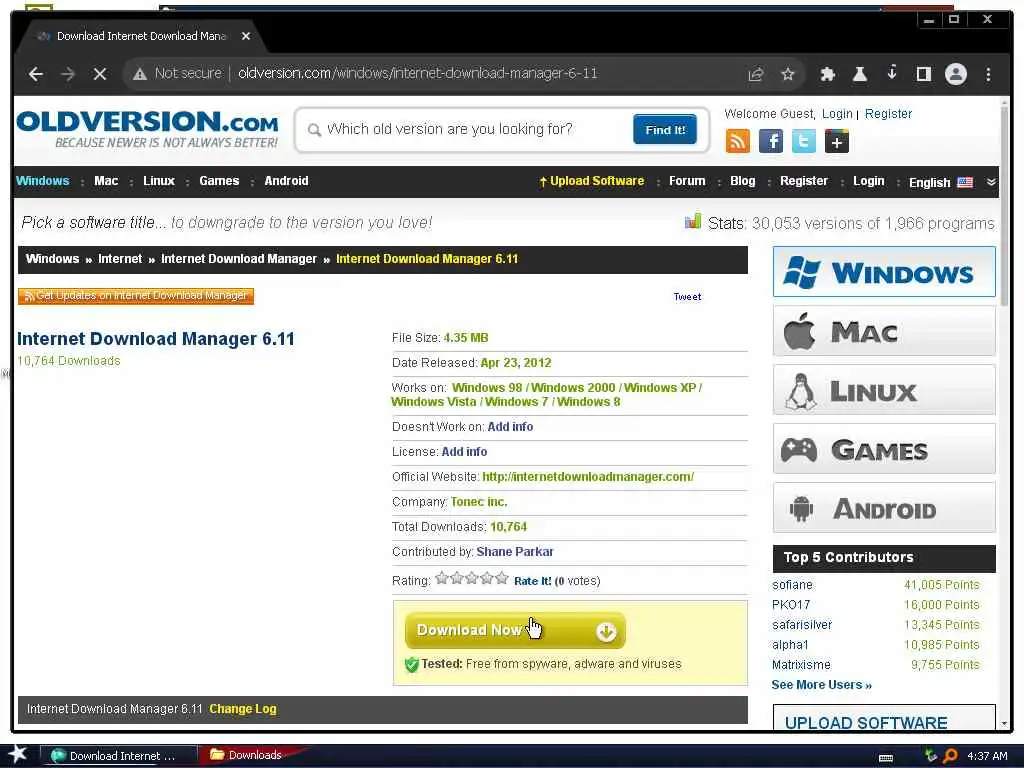Image resolution: width=1024 pixels, height=768 pixels.
Task: Click the browser forward arrow
Action: coord(68,74)
